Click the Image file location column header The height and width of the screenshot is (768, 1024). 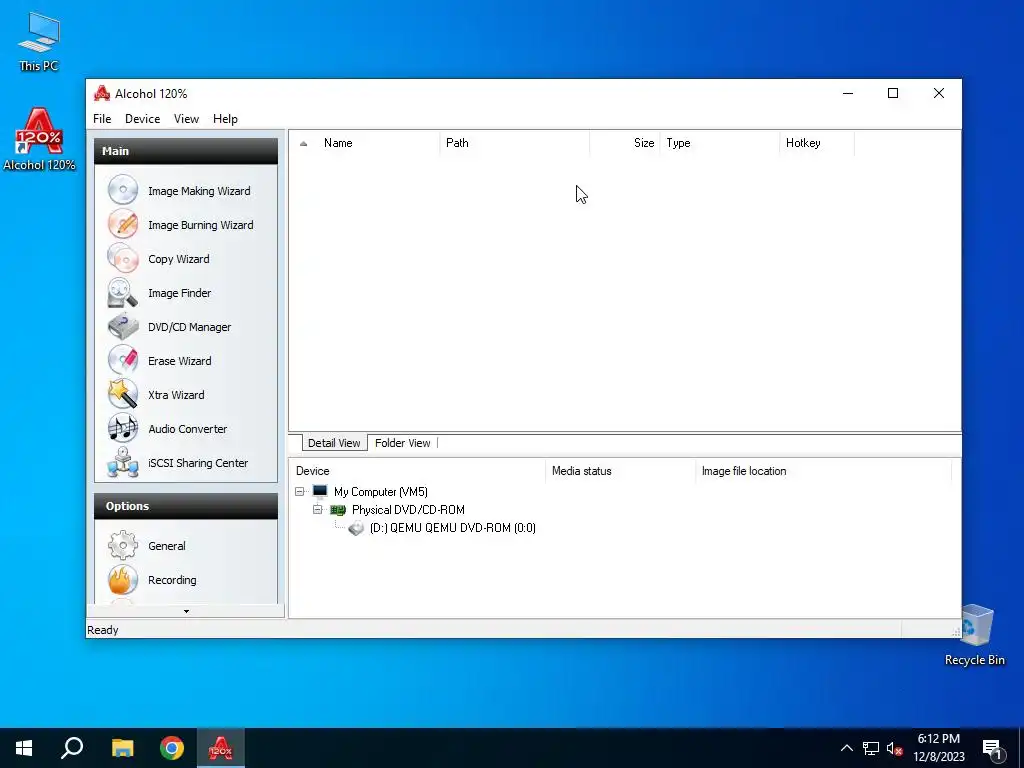tap(824, 471)
